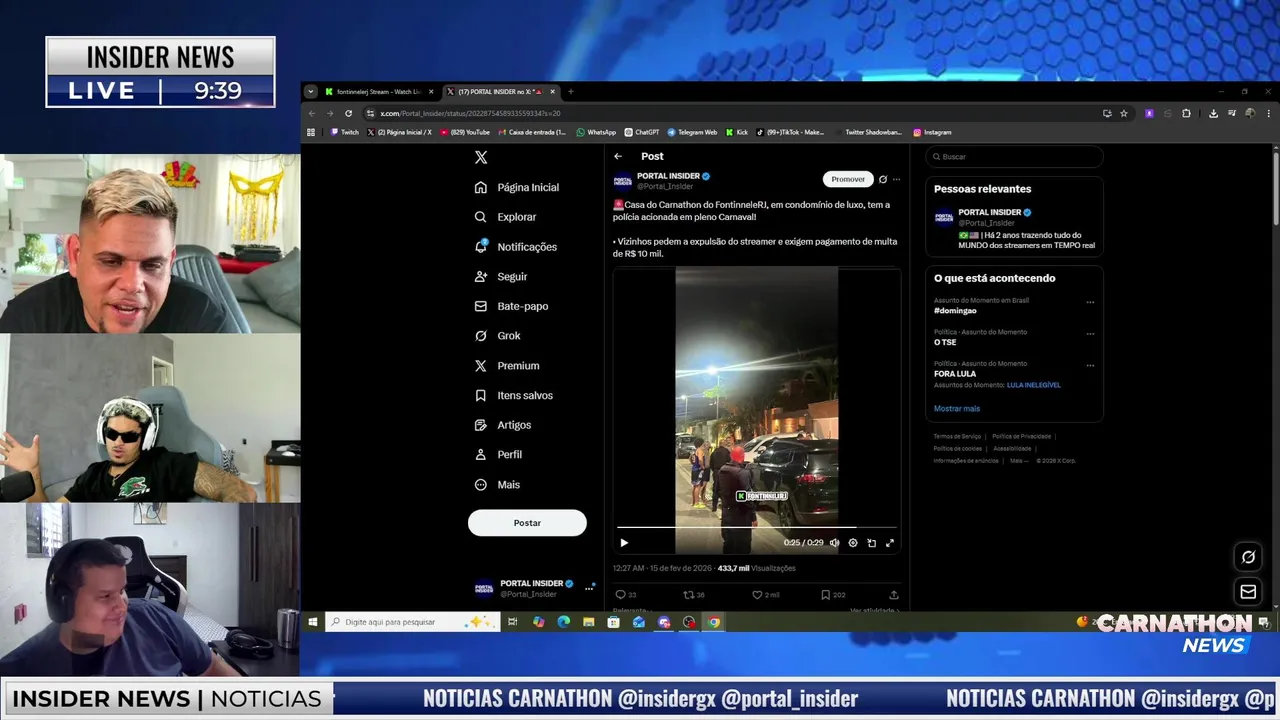Open account menu dots beside PORTAL INSIDER
The width and height of the screenshot is (1280, 720).
click(x=589, y=588)
